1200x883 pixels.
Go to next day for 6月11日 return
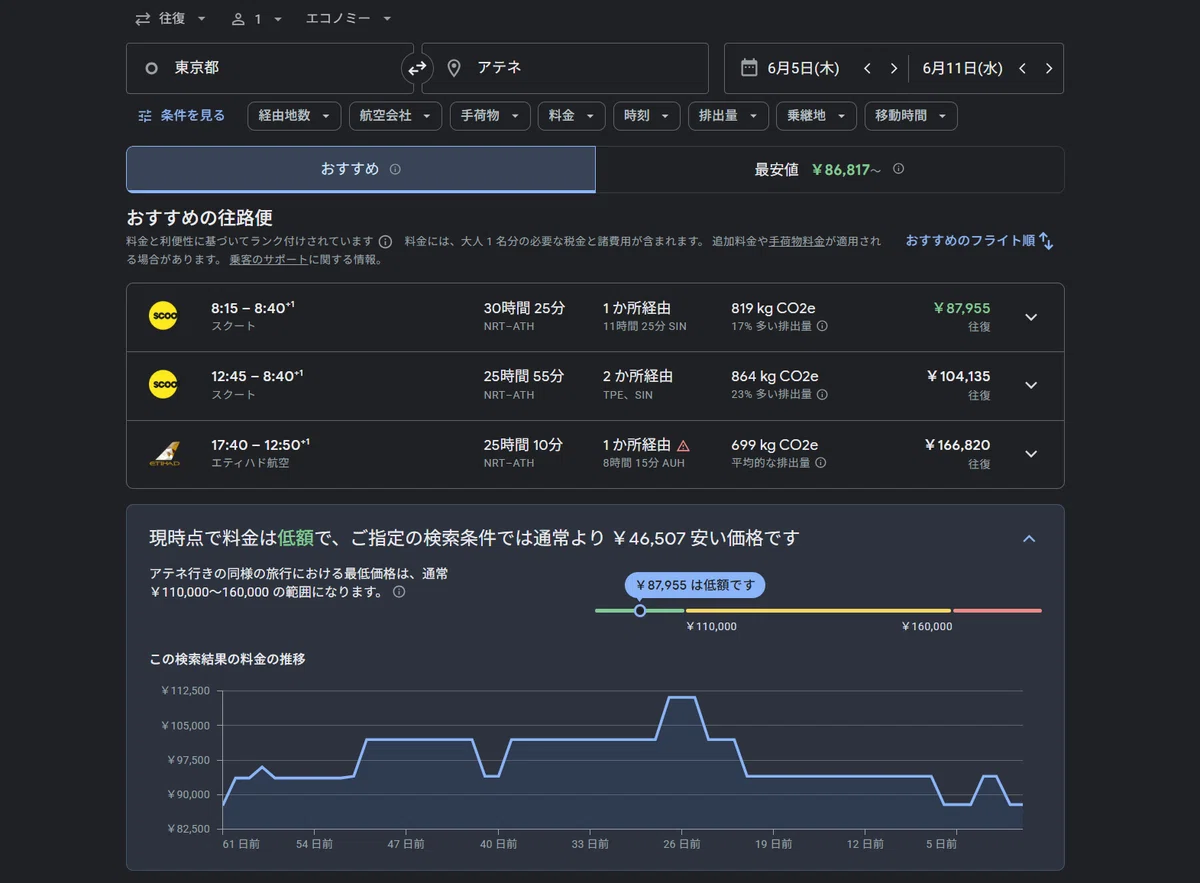1048,68
